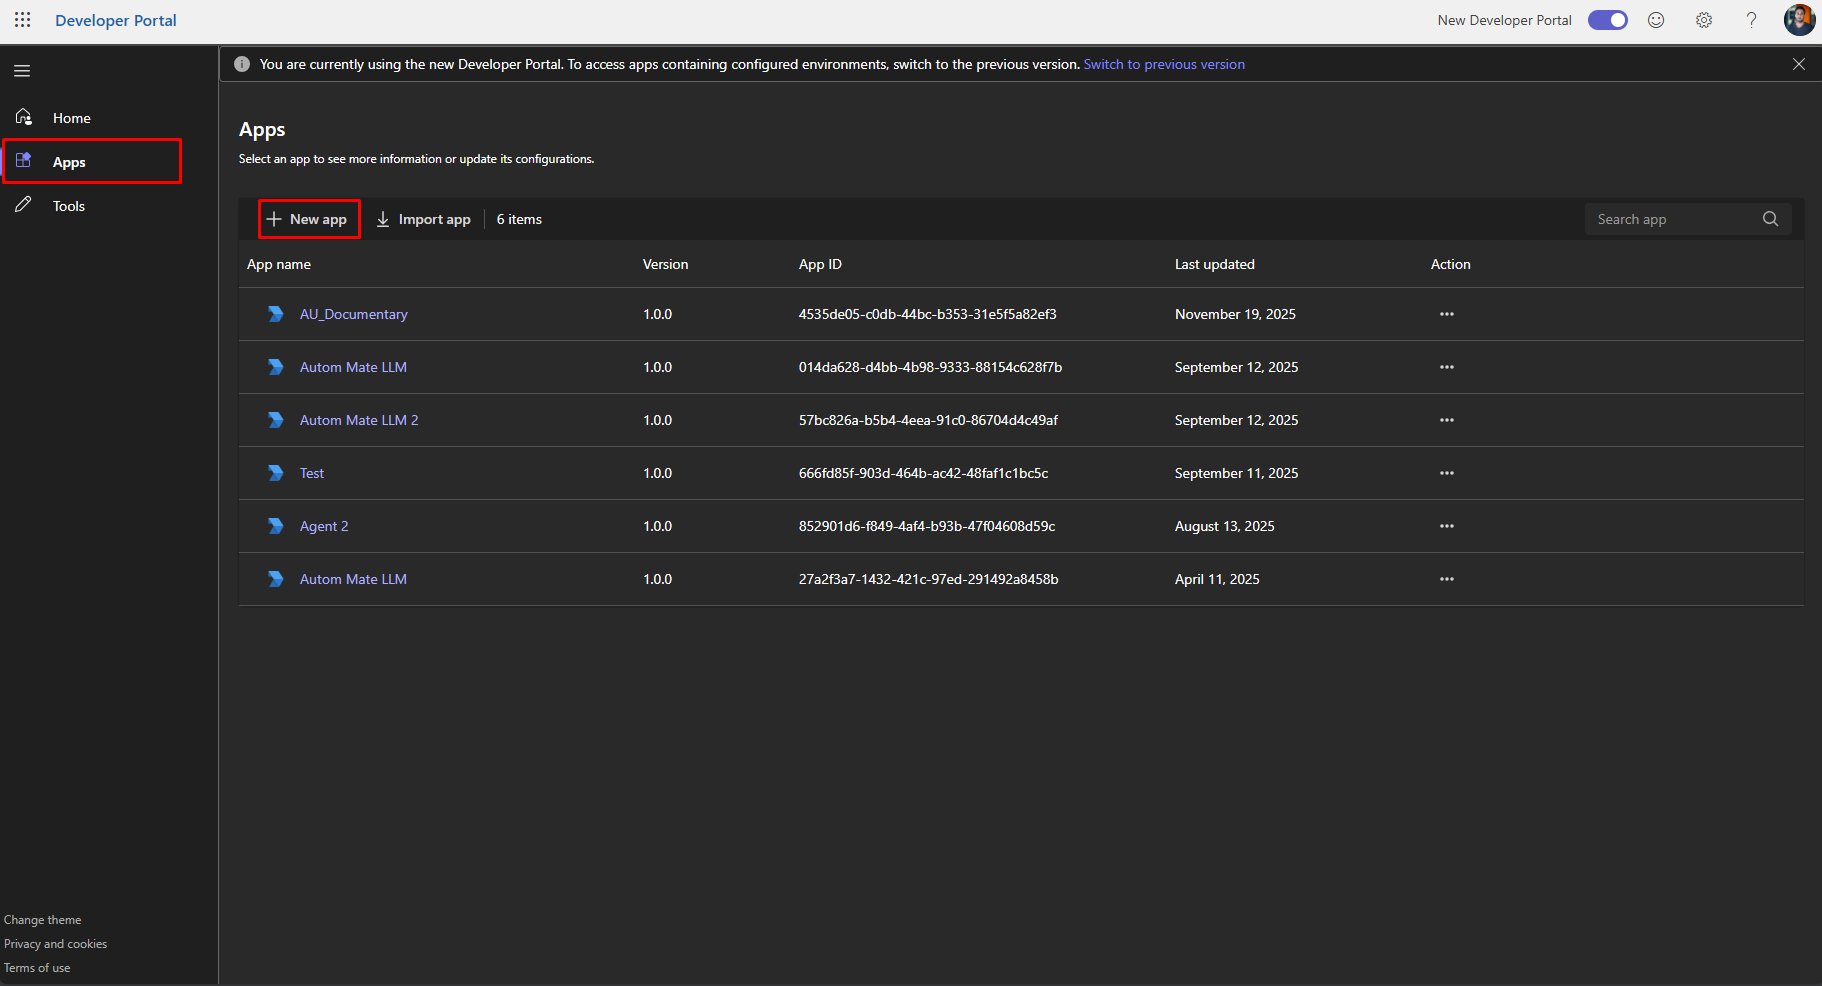Screen dimensions: 1822x986
Task: Open the Autom Mate LLM 2 app
Action: click(x=359, y=420)
